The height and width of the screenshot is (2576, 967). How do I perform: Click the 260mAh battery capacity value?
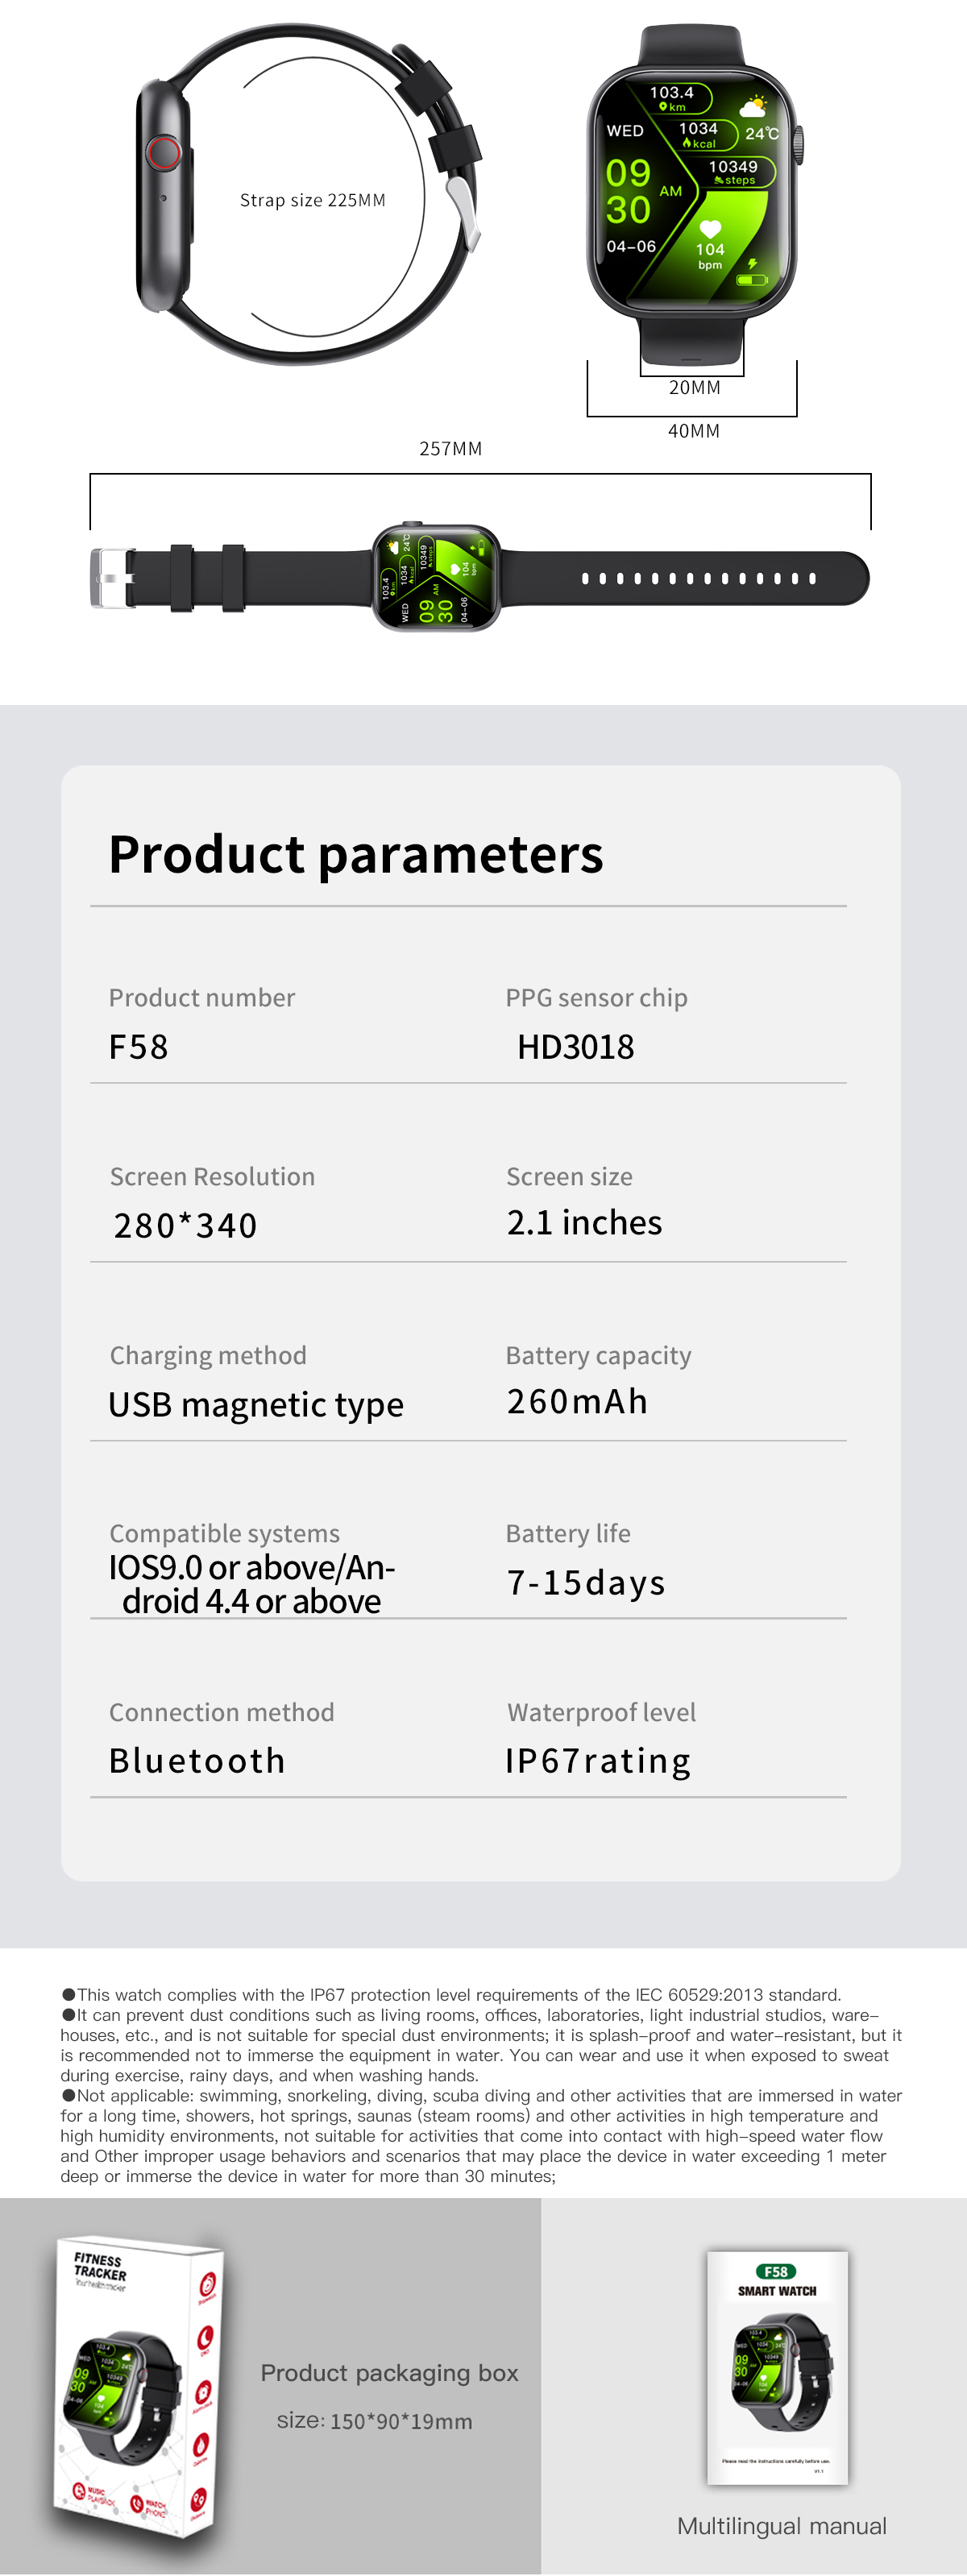pos(577,1401)
